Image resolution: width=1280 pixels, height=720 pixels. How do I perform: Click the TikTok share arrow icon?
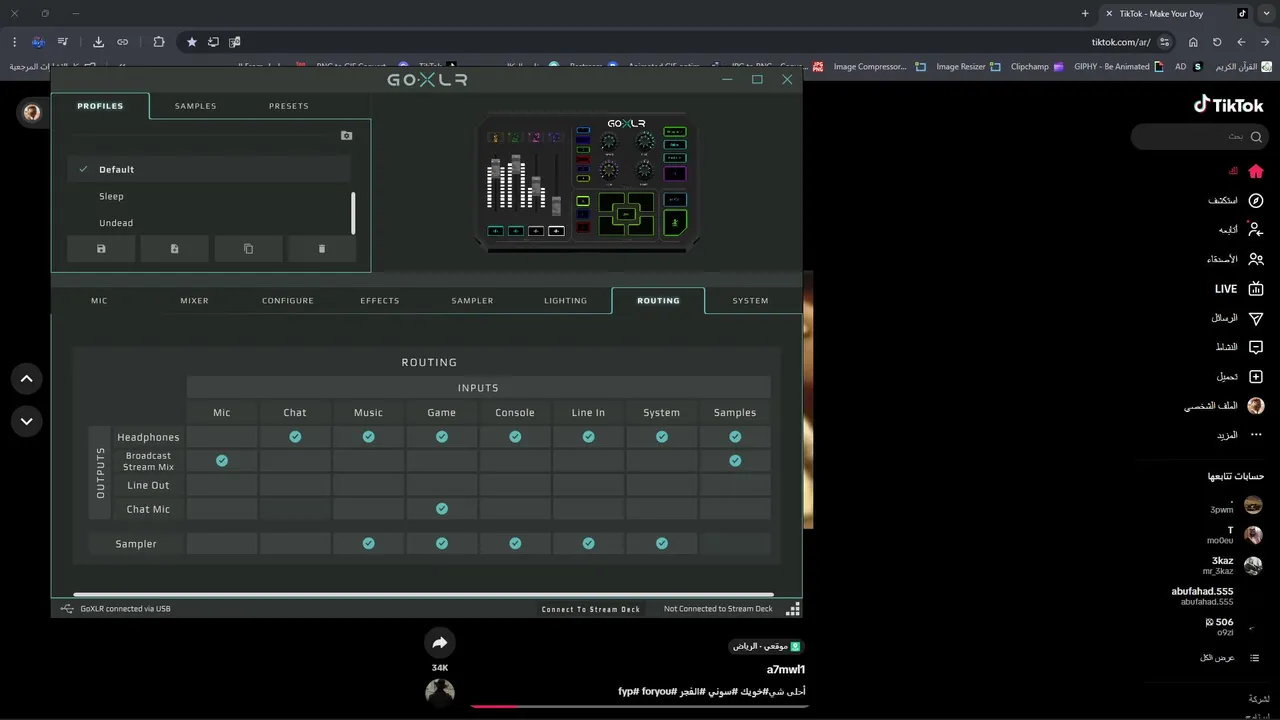[x=440, y=643]
